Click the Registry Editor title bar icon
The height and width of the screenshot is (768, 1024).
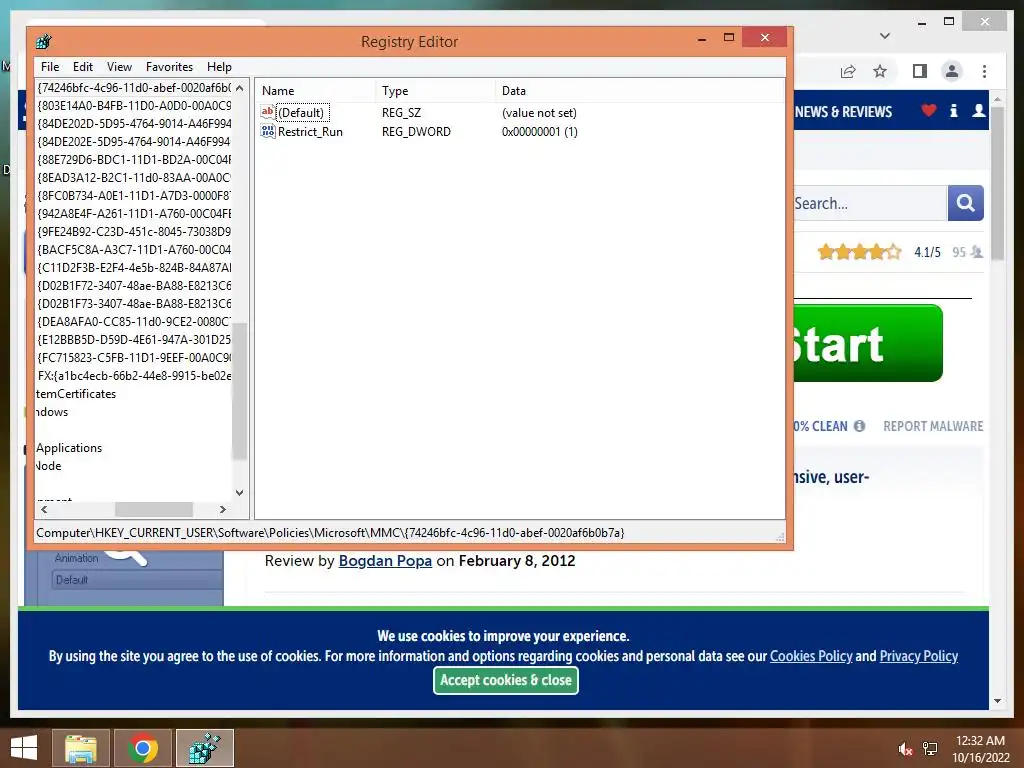click(x=44, y=42)
